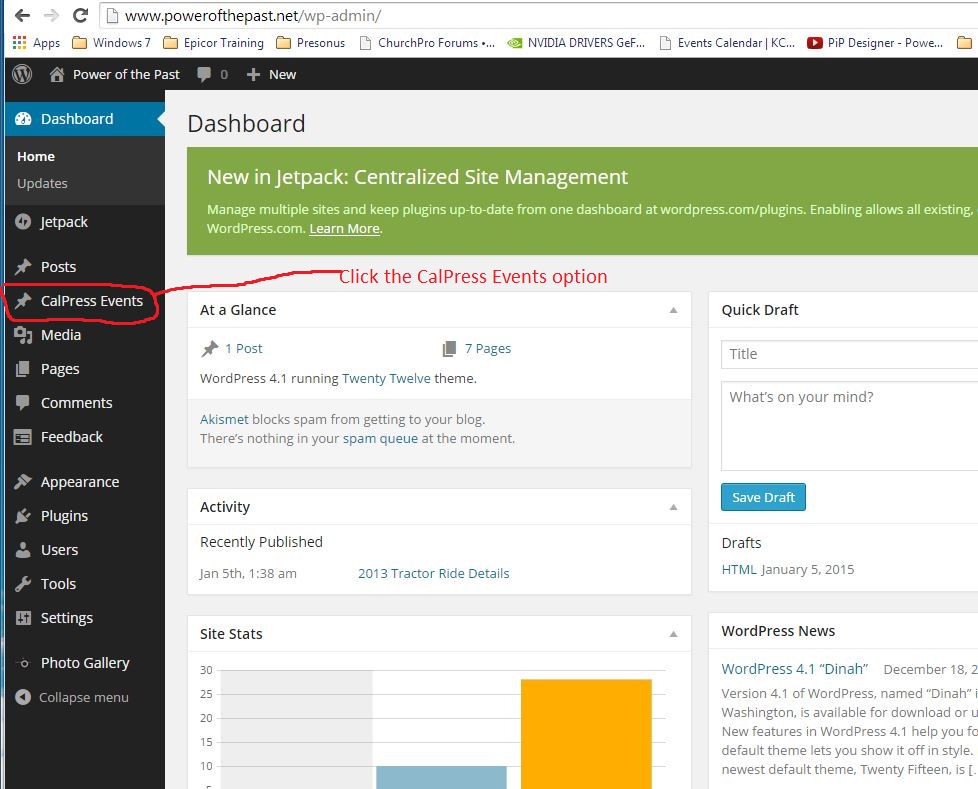Click the Tools wrench icon
978x789 pixels.
click(x=23, y=584)
